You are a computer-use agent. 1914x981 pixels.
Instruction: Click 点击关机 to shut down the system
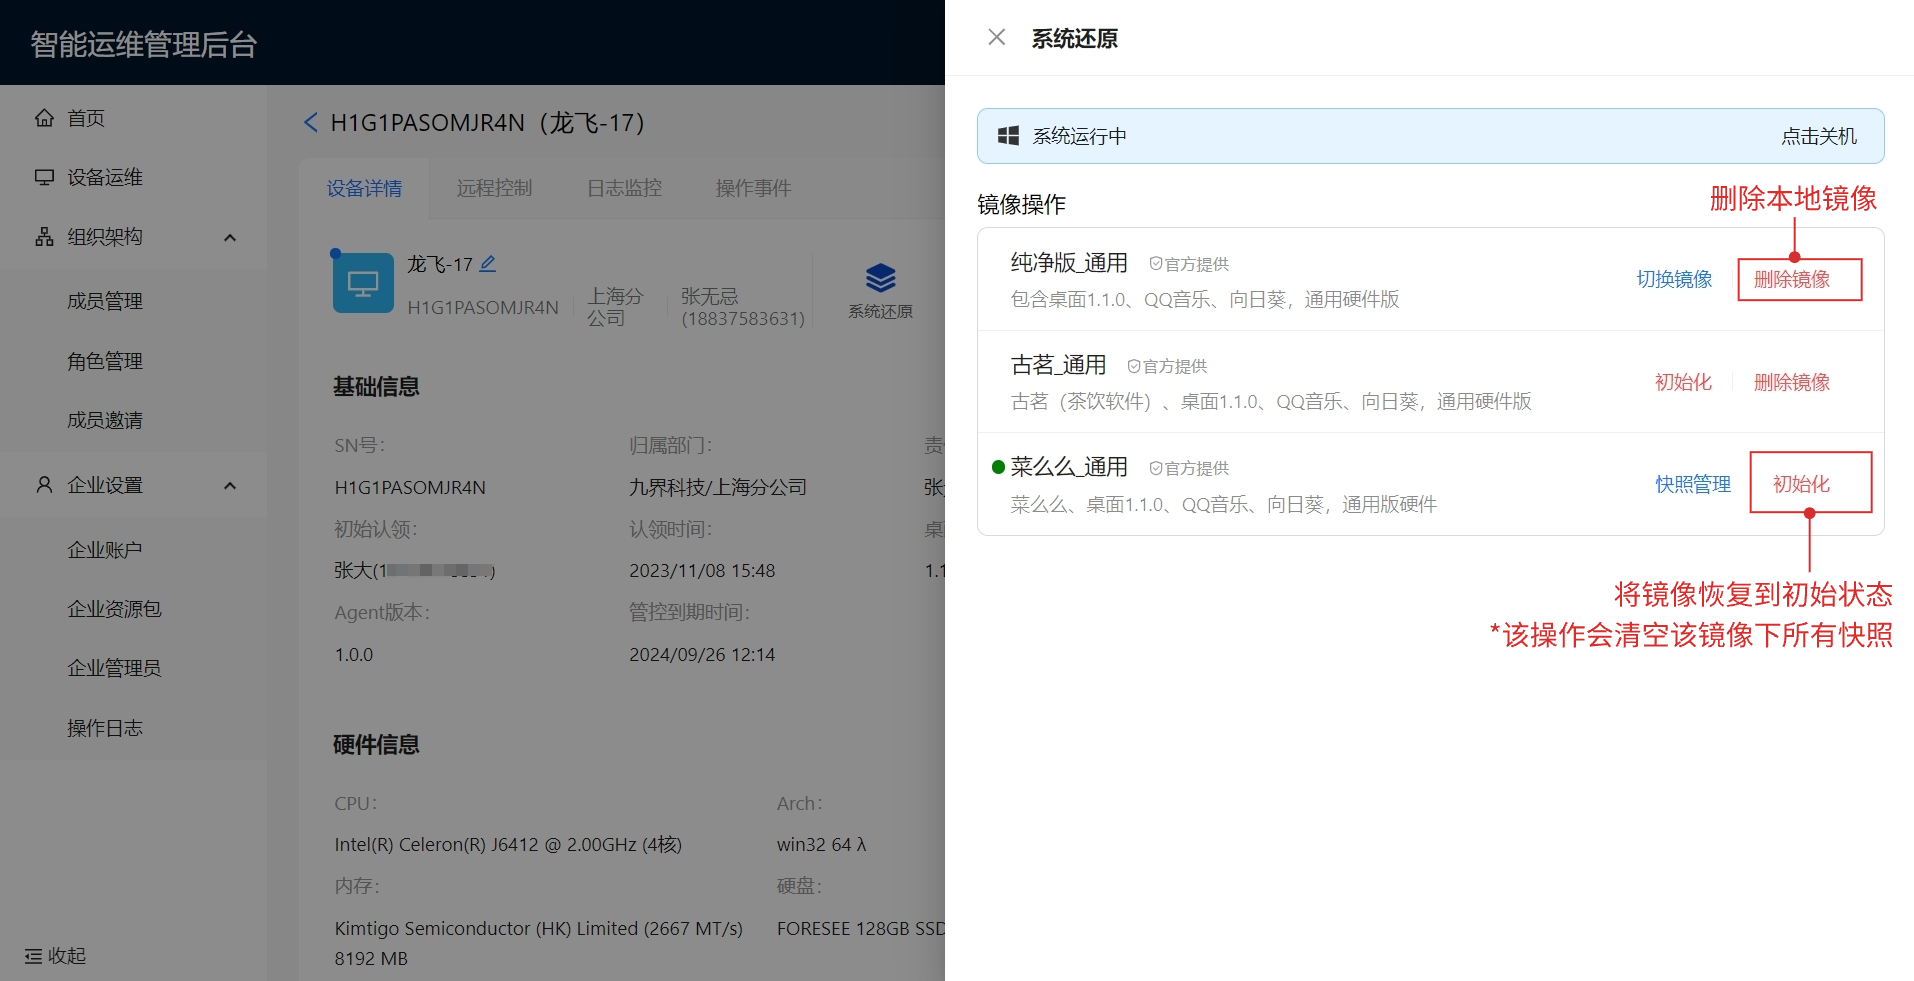[1819, 136]
